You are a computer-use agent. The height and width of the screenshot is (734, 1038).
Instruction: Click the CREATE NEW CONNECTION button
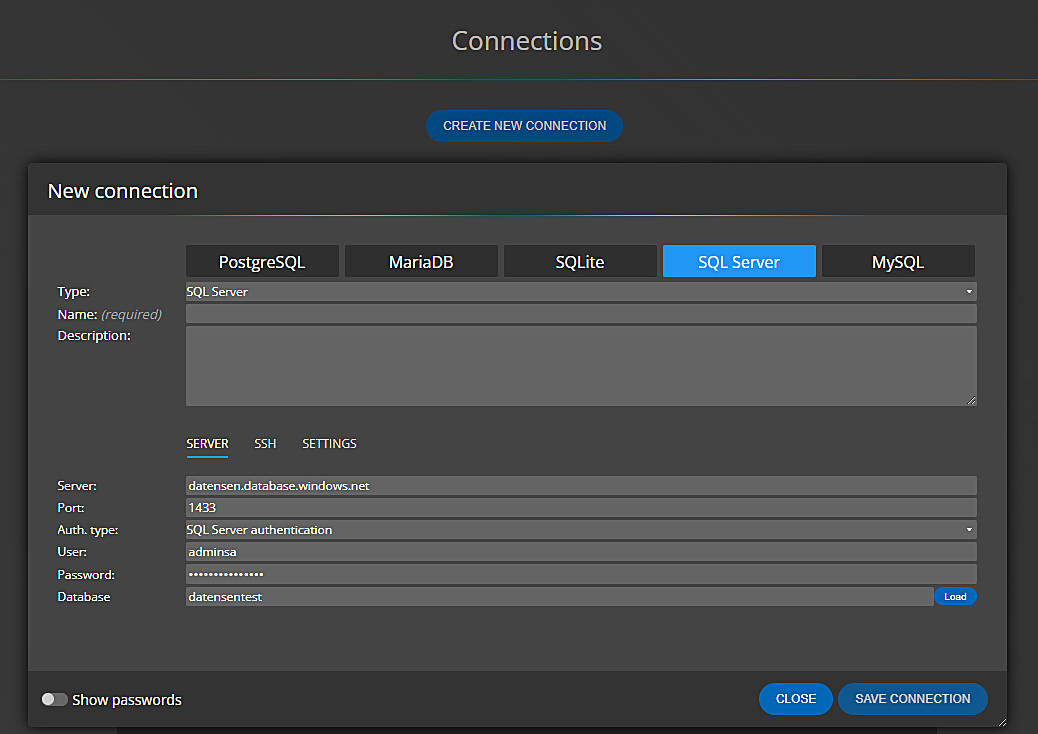point(524,126)
